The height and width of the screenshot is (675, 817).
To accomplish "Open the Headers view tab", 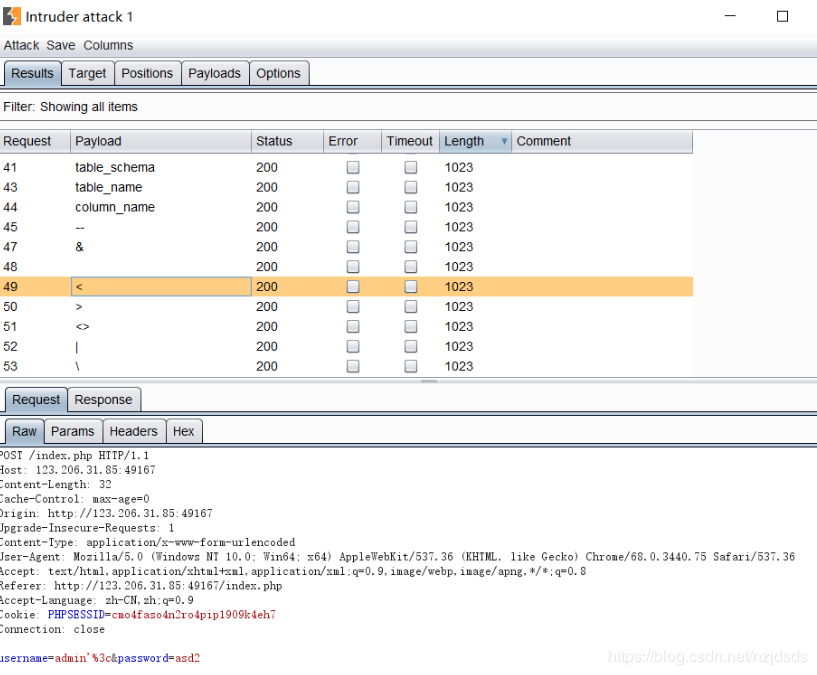I will (x=133, y=432).
